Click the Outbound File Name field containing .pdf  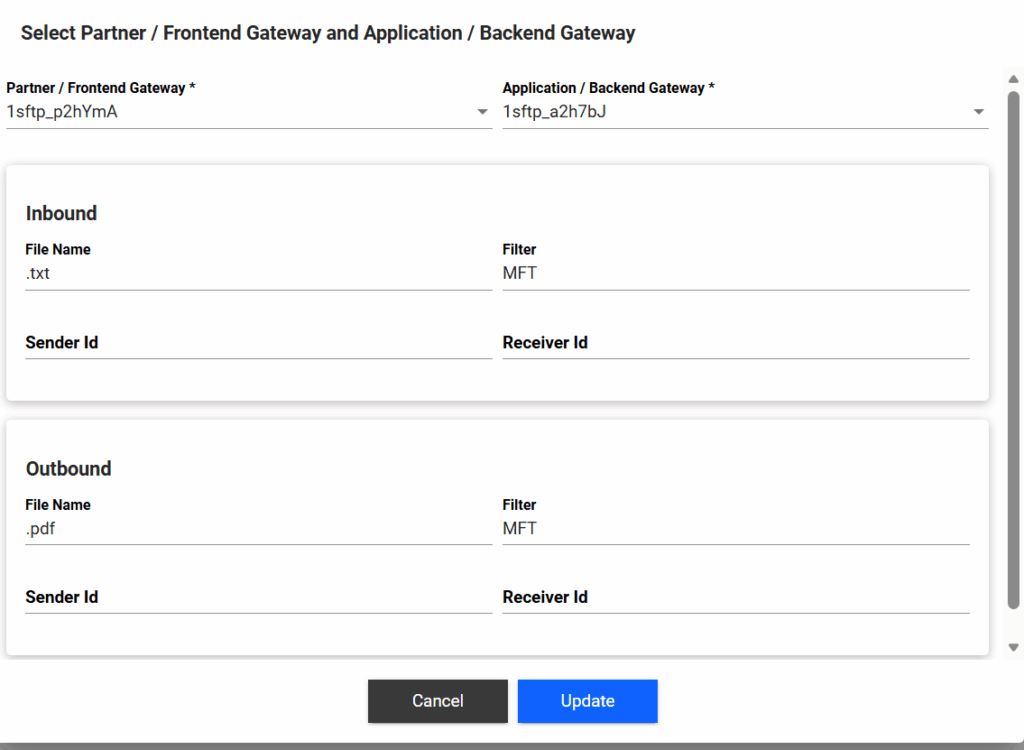tap(258, 528)
